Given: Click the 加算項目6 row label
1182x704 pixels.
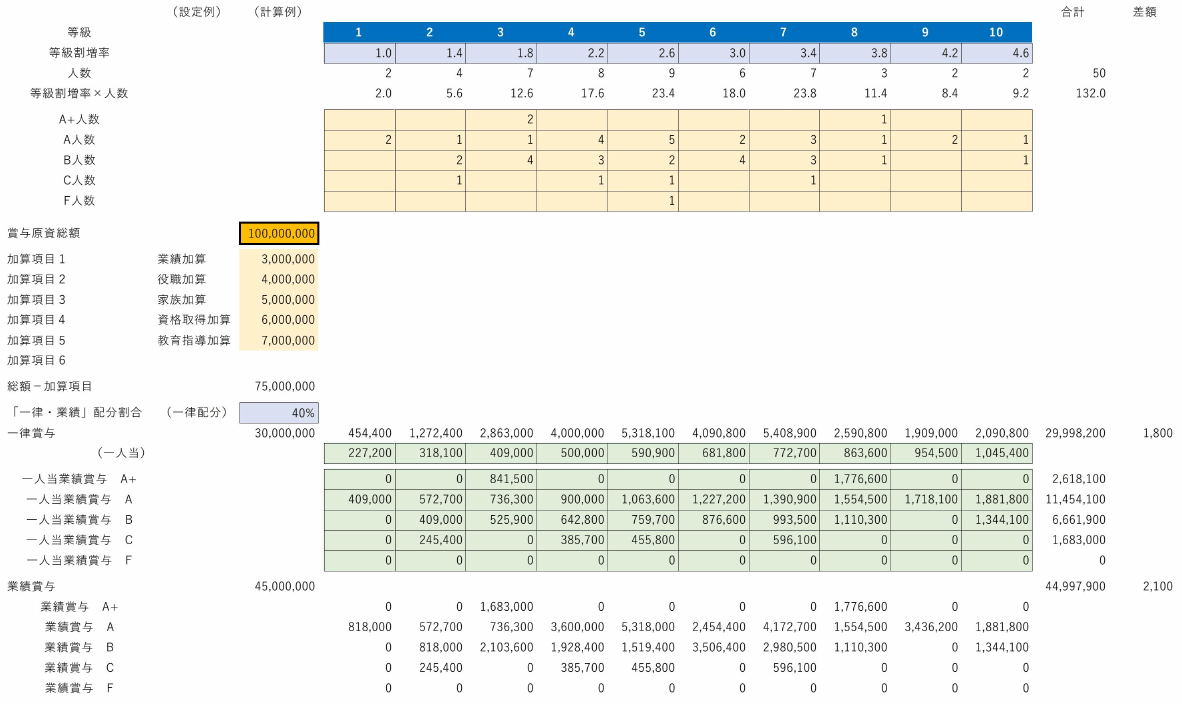Looking at the screenshot, I should point(36,360).
